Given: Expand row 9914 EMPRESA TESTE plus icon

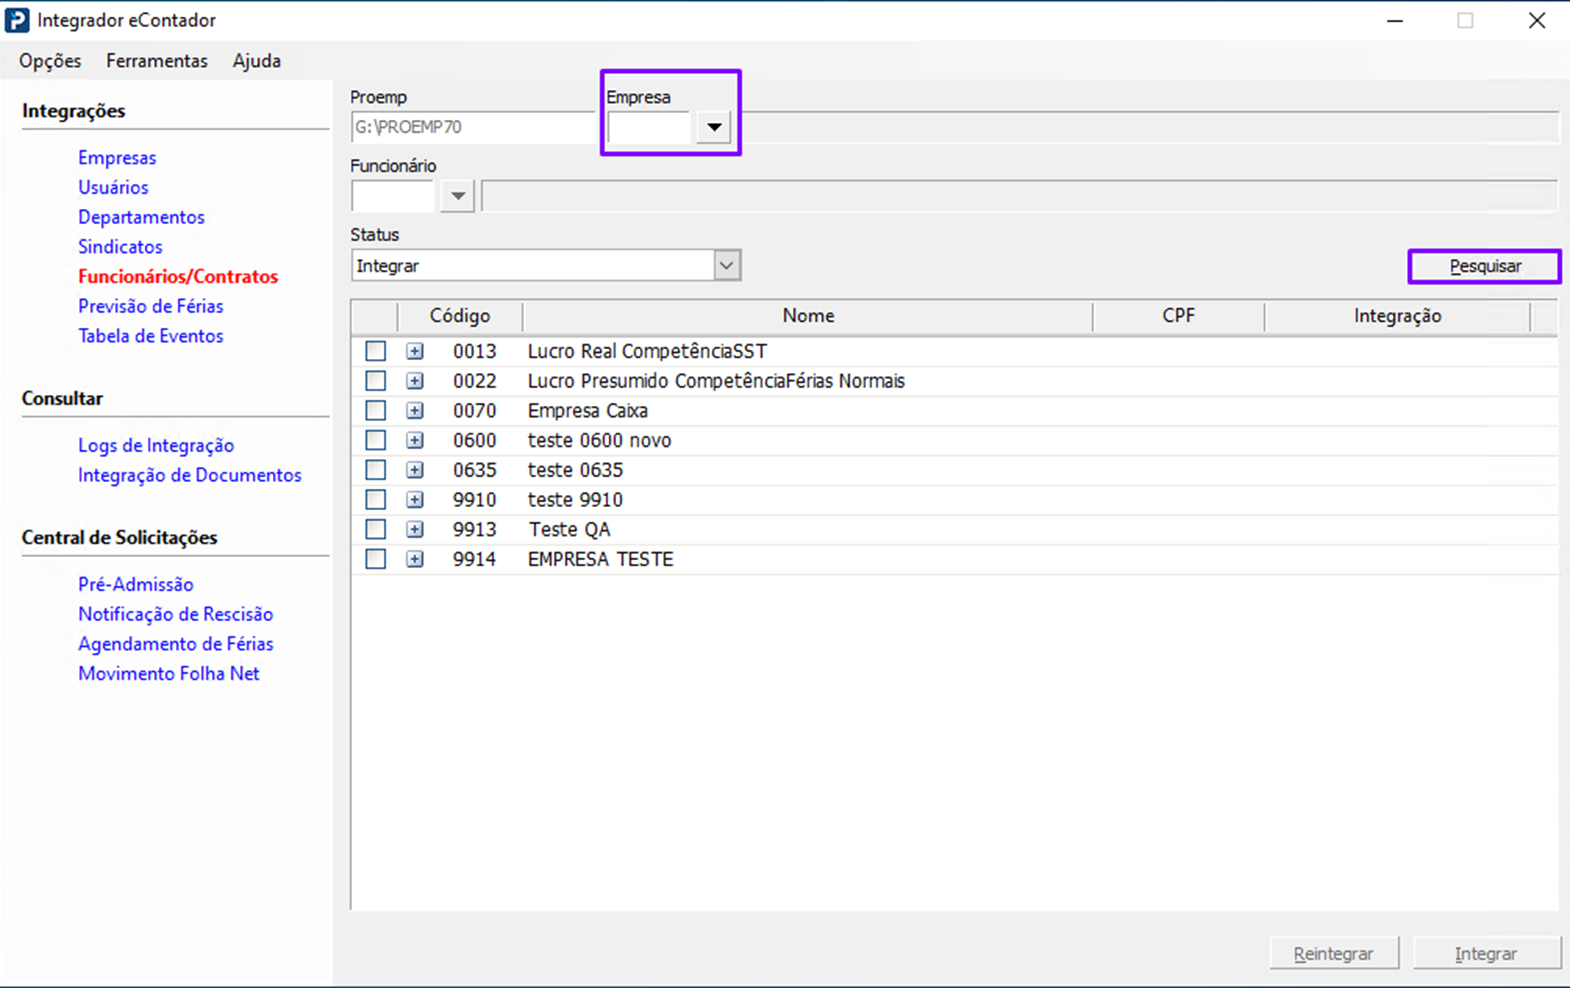Looking at the screenshot, I should [x=415, y=559].
